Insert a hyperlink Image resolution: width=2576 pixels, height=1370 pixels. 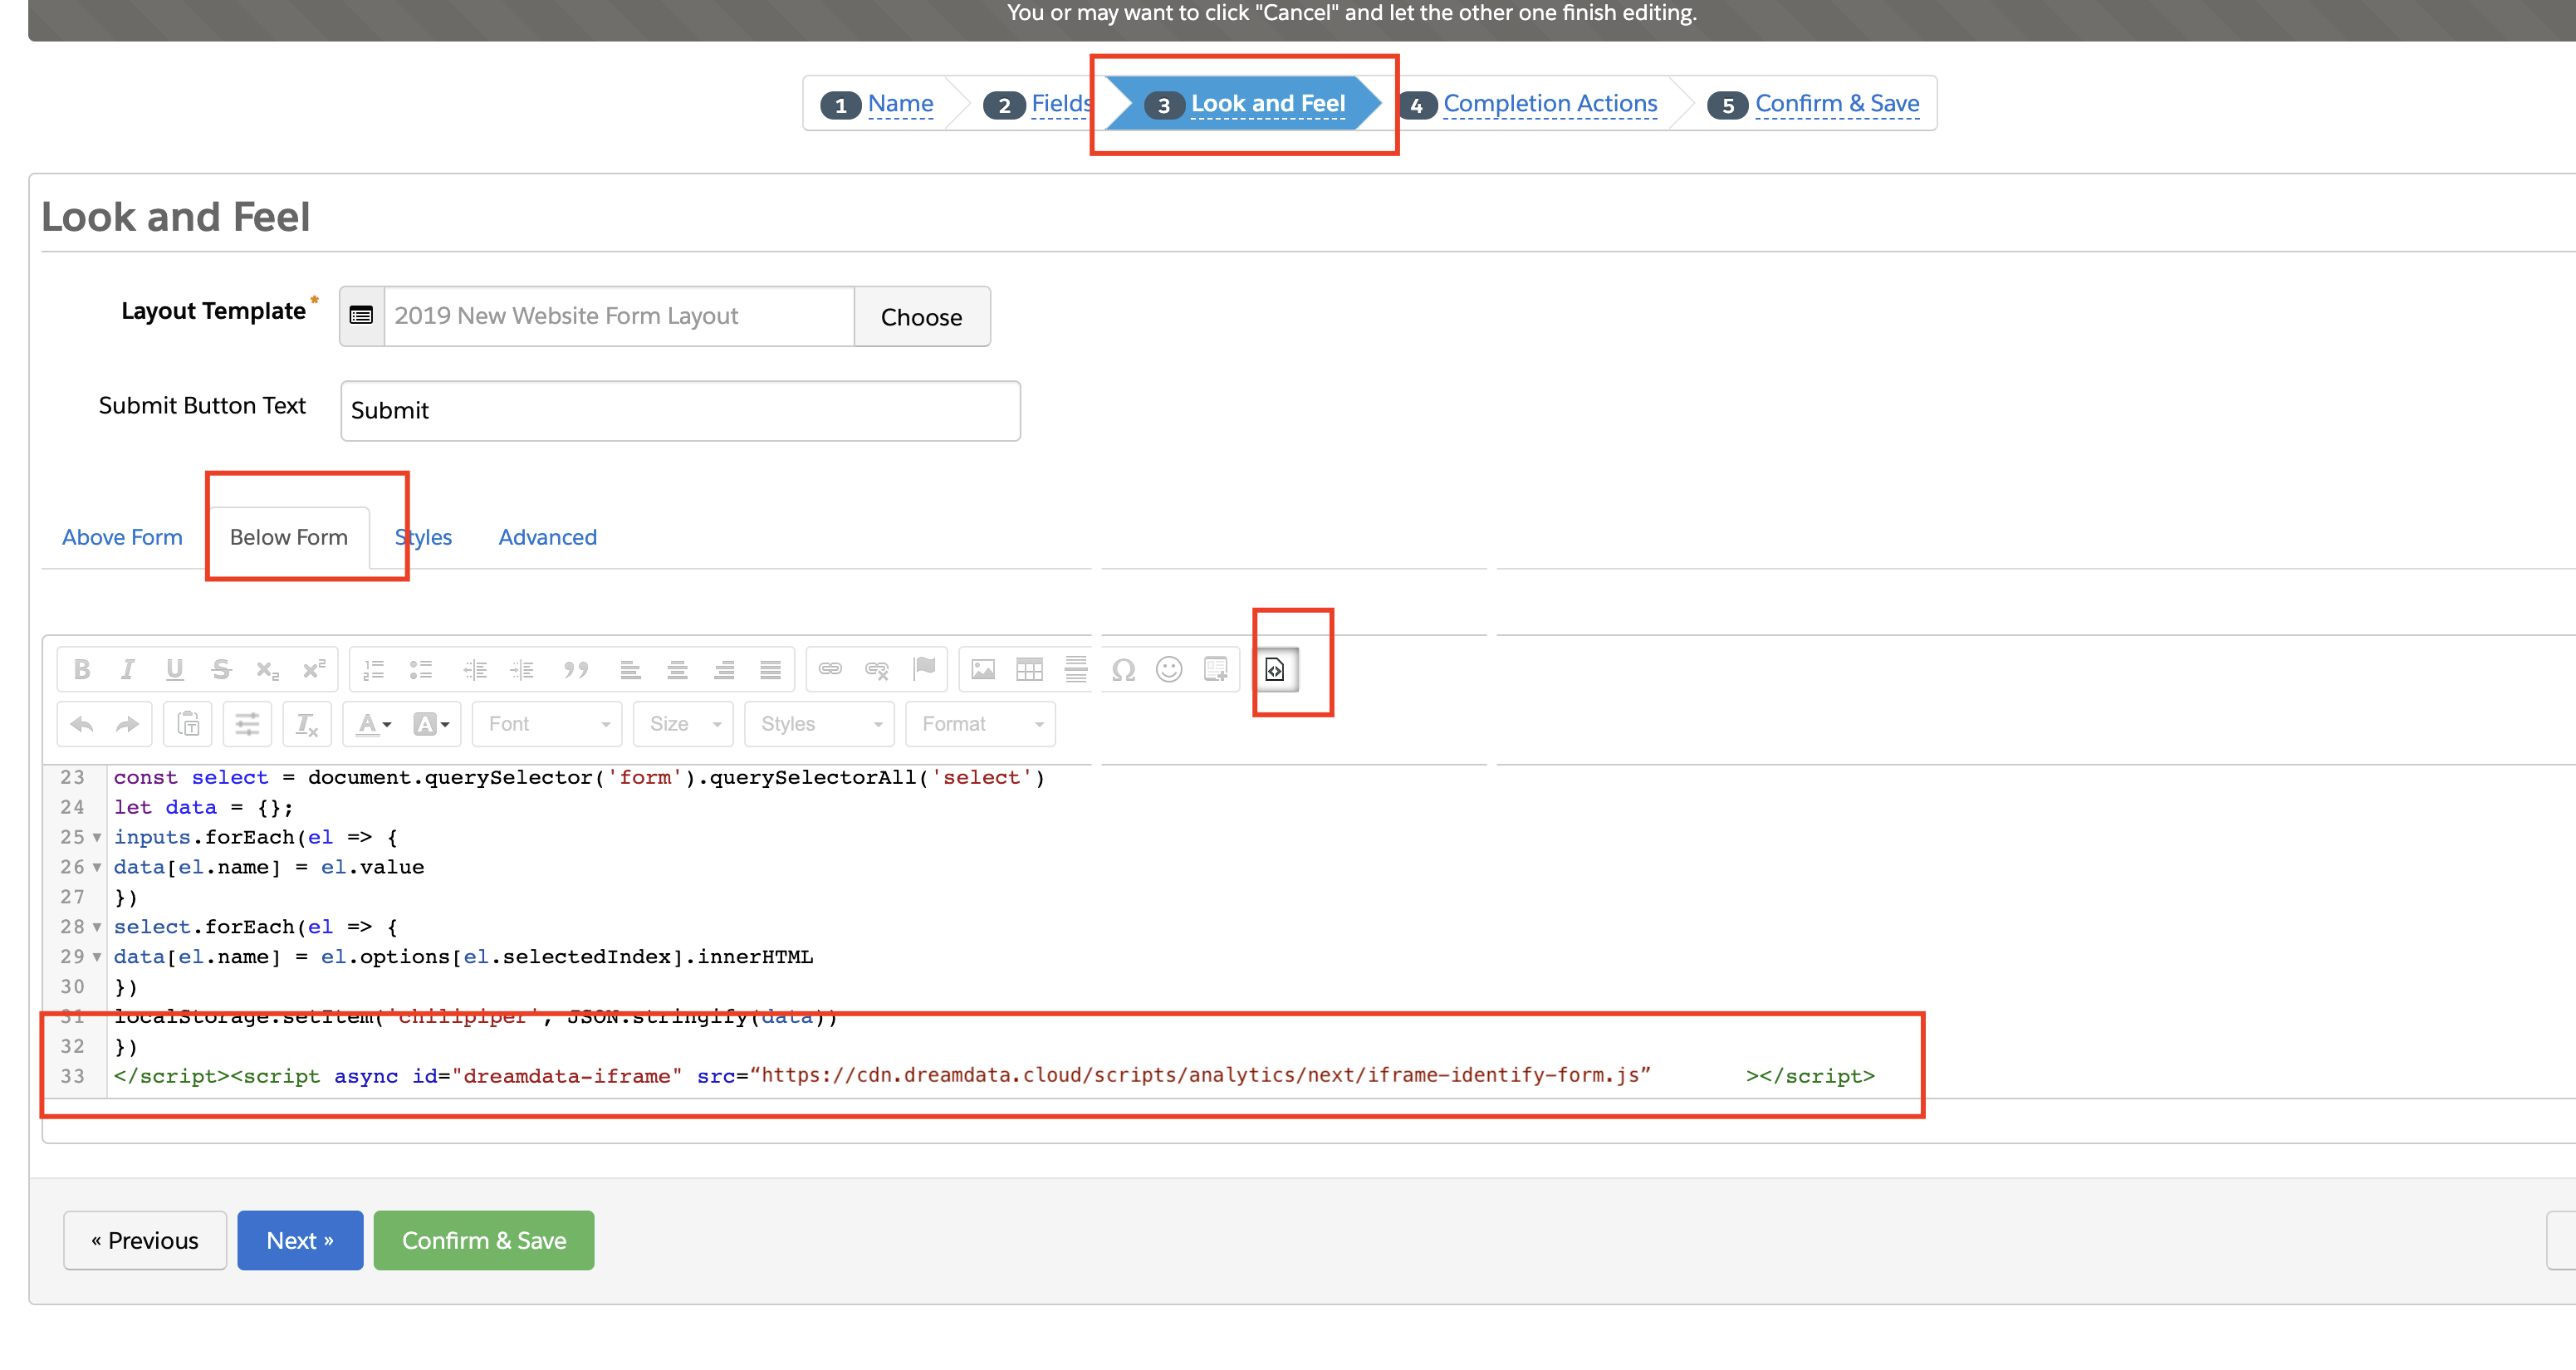[x=830, y=669]
